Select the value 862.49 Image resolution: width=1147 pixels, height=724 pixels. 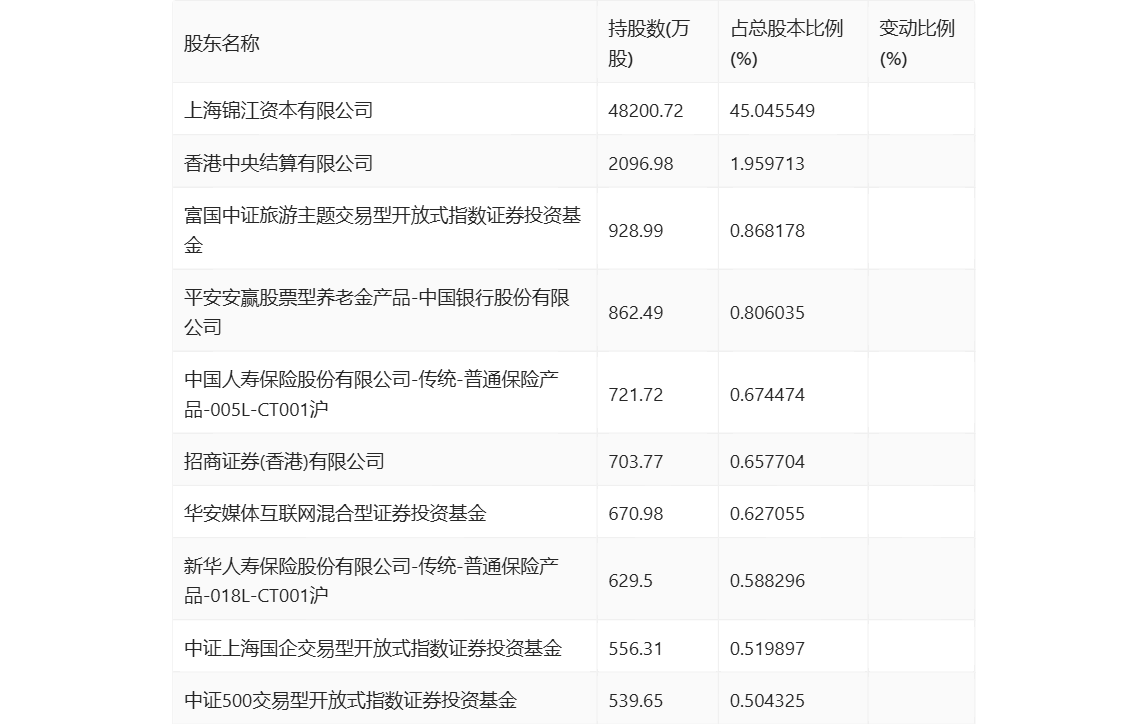coord(636,312)
